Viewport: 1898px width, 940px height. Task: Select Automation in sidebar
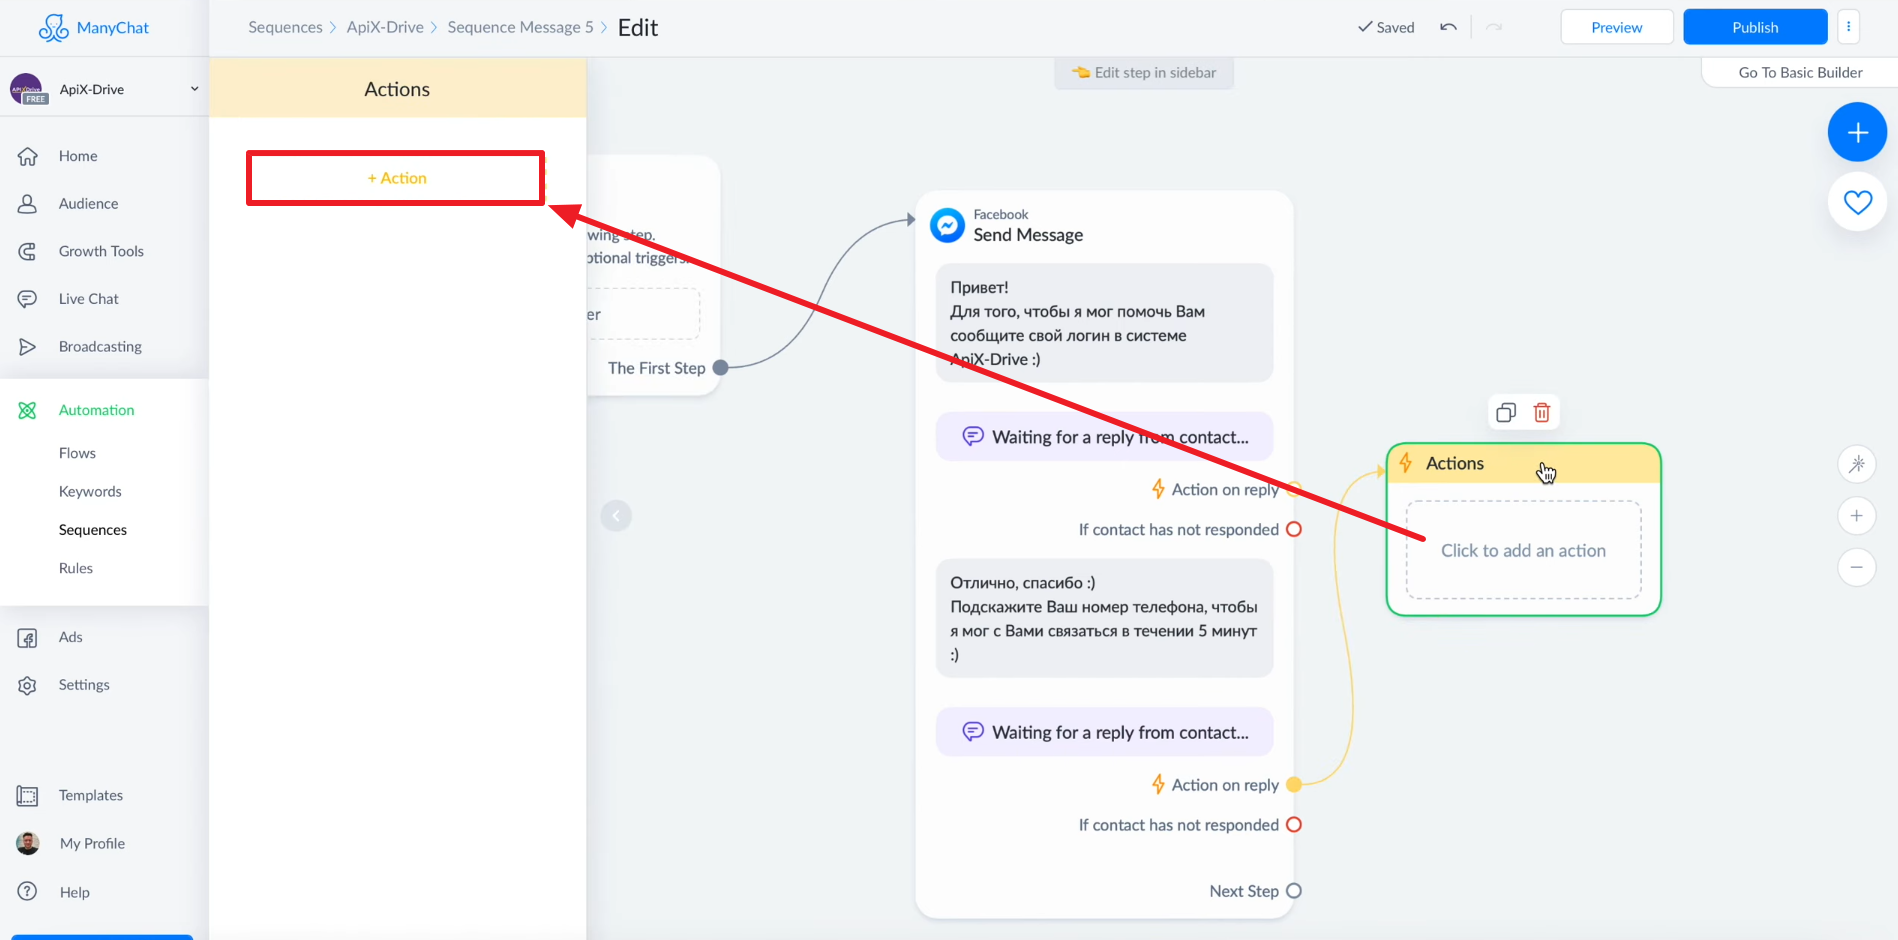tap(96, 410)
